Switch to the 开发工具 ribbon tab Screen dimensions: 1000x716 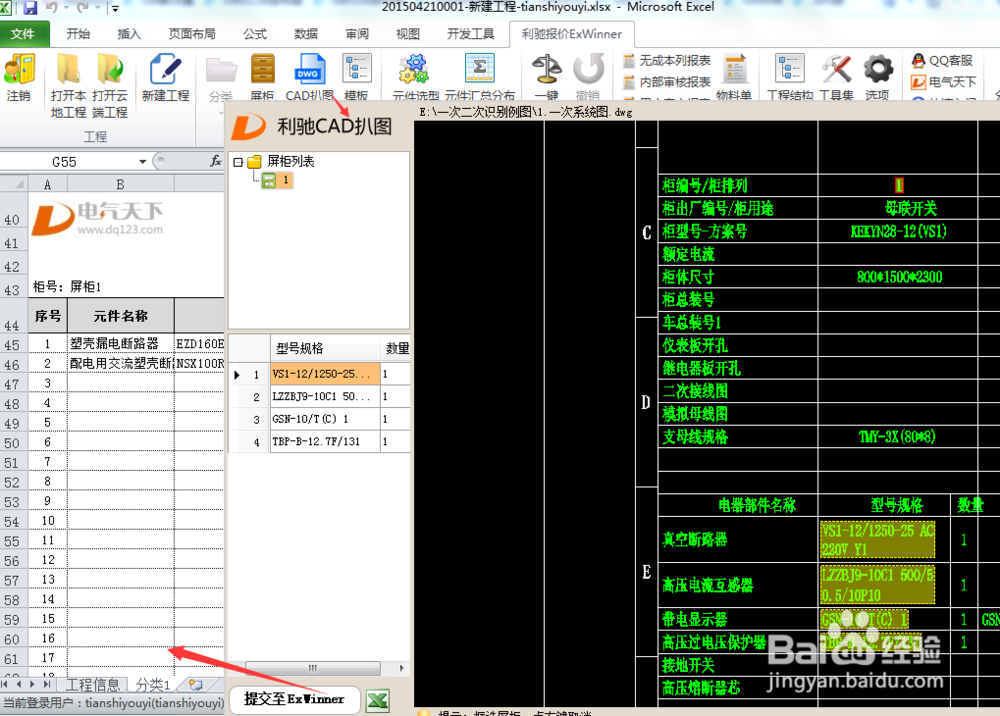pos(471,34)
